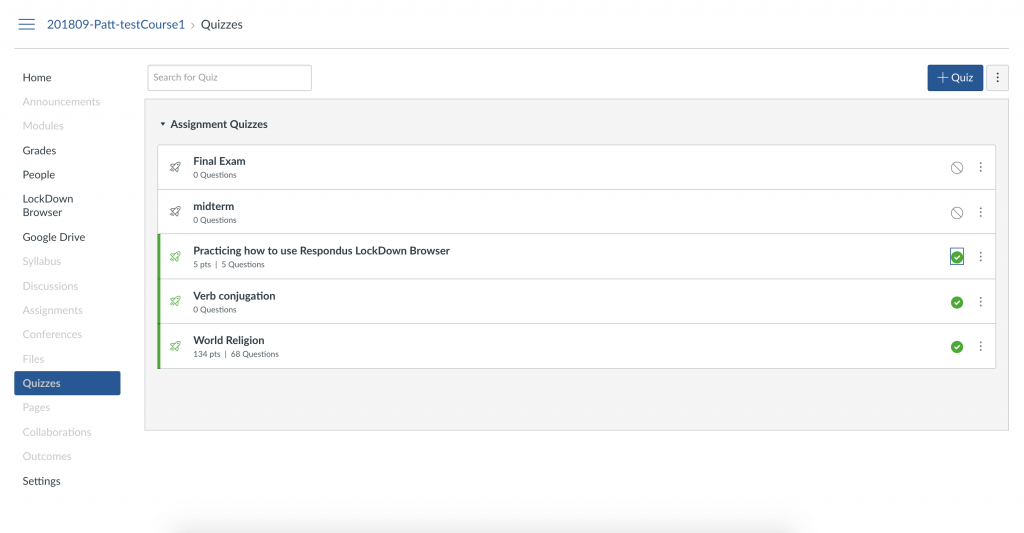Open the kebab menu for the World Religion row

980,346
